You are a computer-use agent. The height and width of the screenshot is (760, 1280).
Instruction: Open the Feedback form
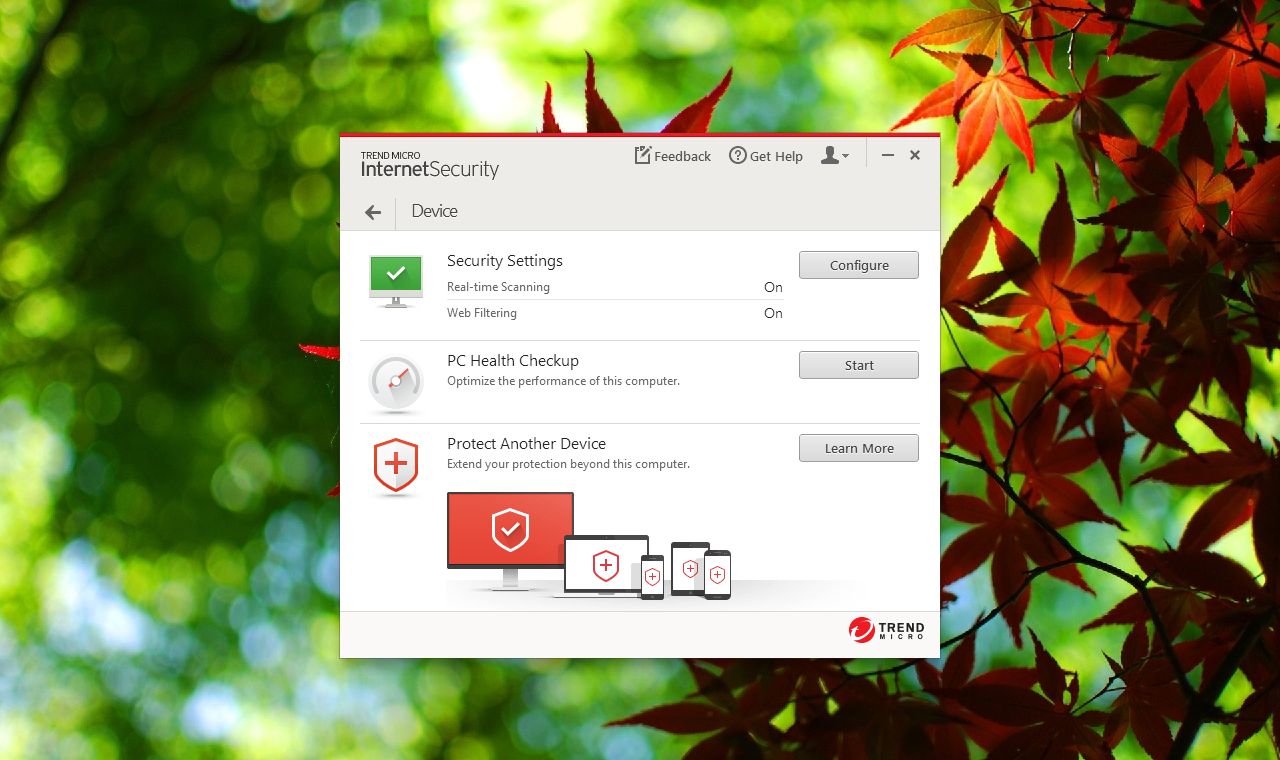(673, 156)
